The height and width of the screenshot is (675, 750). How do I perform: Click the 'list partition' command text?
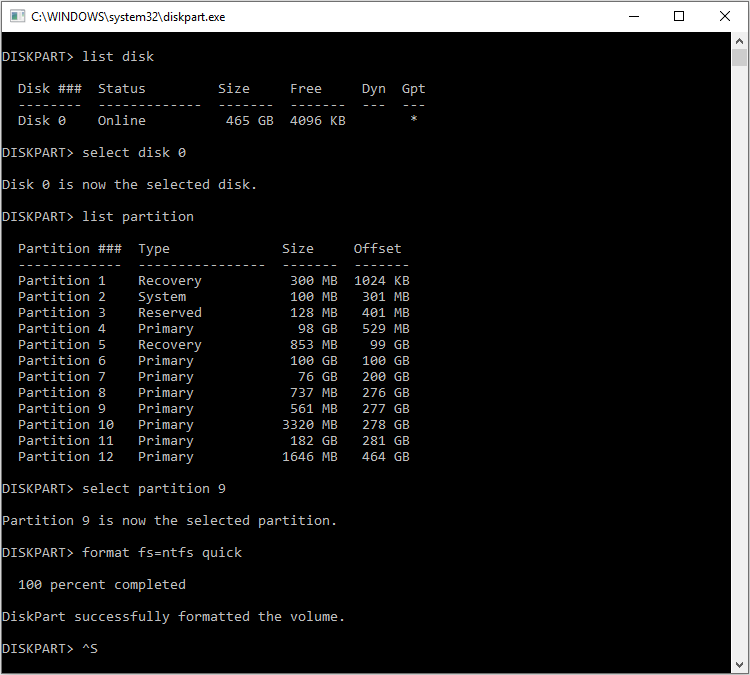point(138,217)
